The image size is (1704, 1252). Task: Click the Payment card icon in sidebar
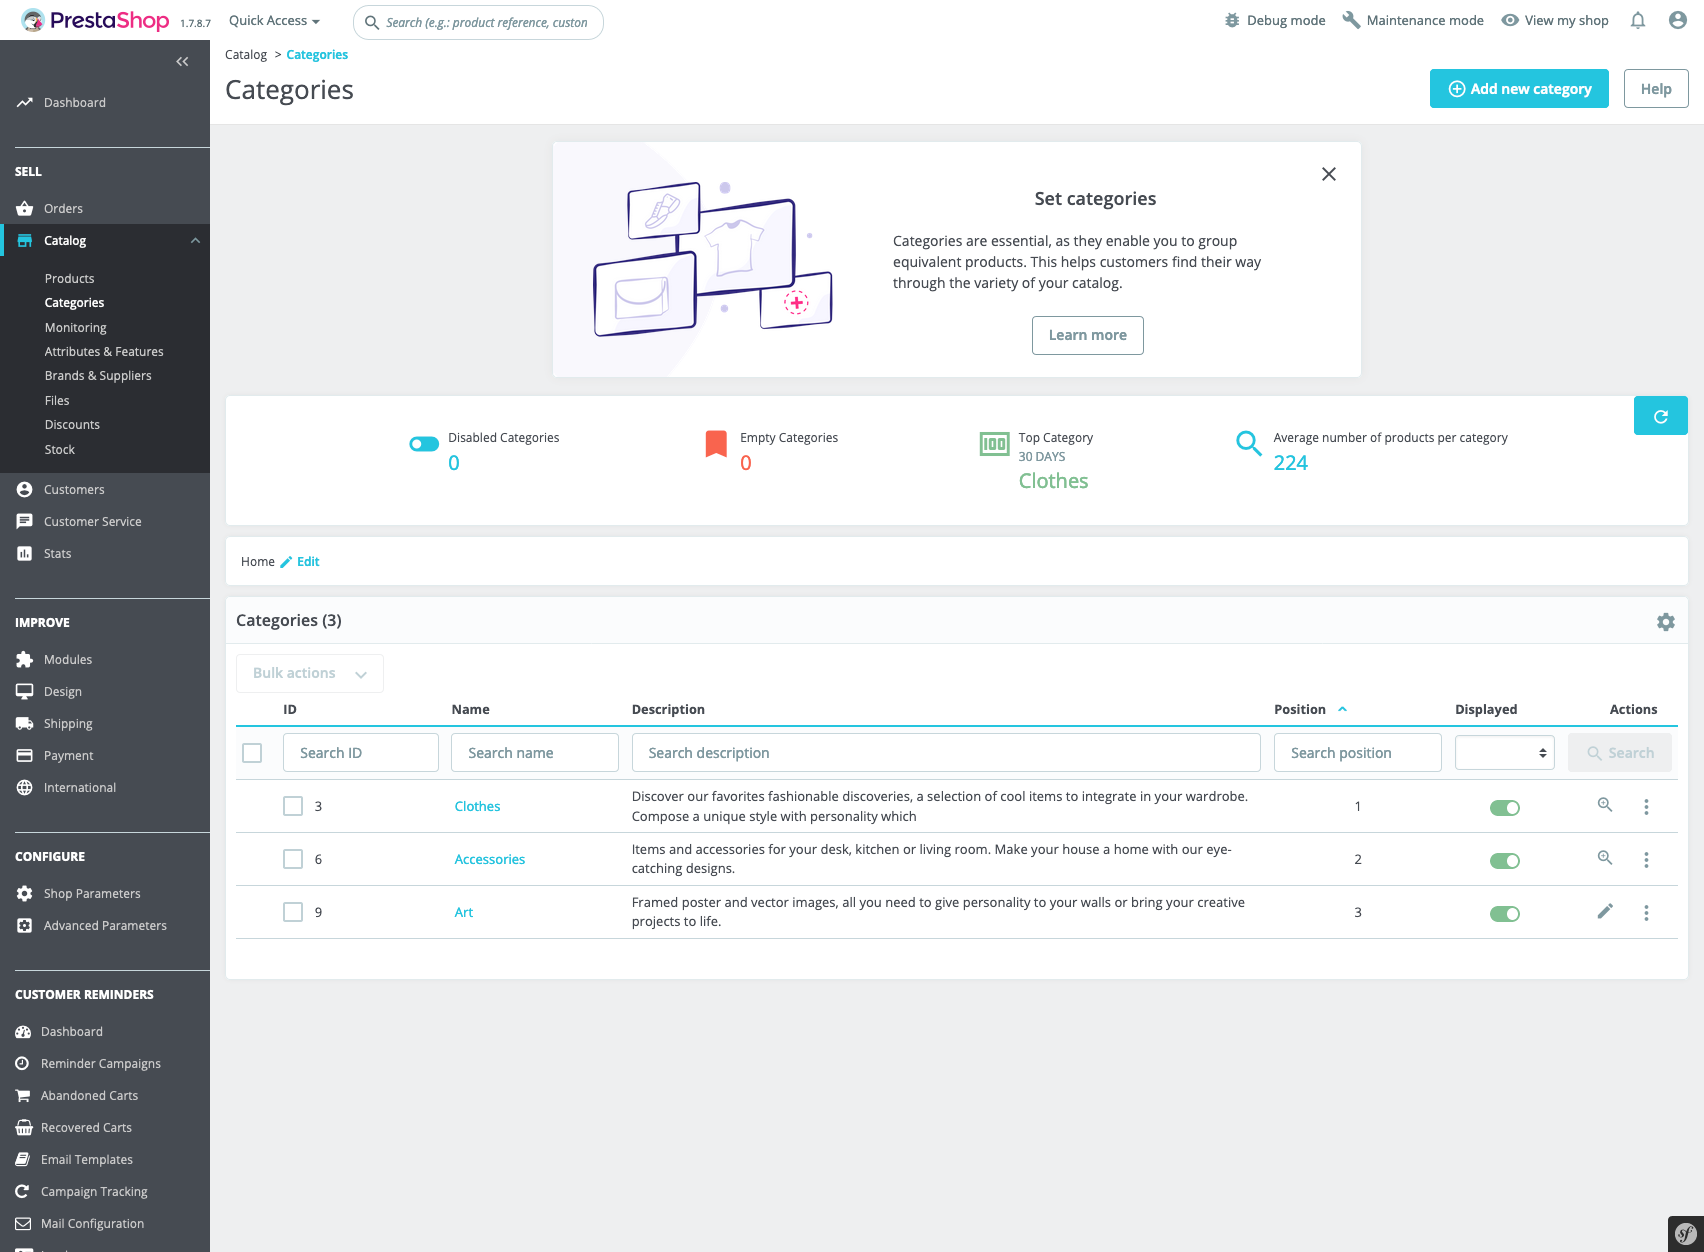pyautogui.click(x=25, y=755)
